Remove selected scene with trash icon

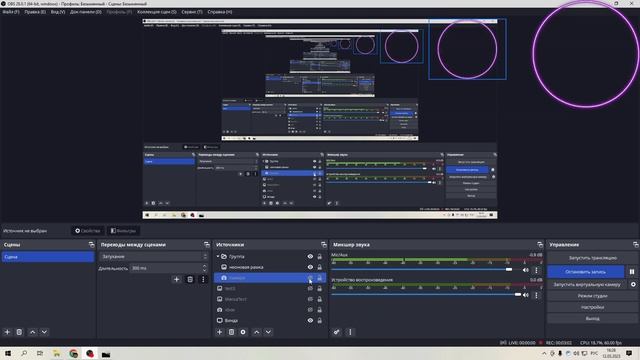click(x=19, y=332)
